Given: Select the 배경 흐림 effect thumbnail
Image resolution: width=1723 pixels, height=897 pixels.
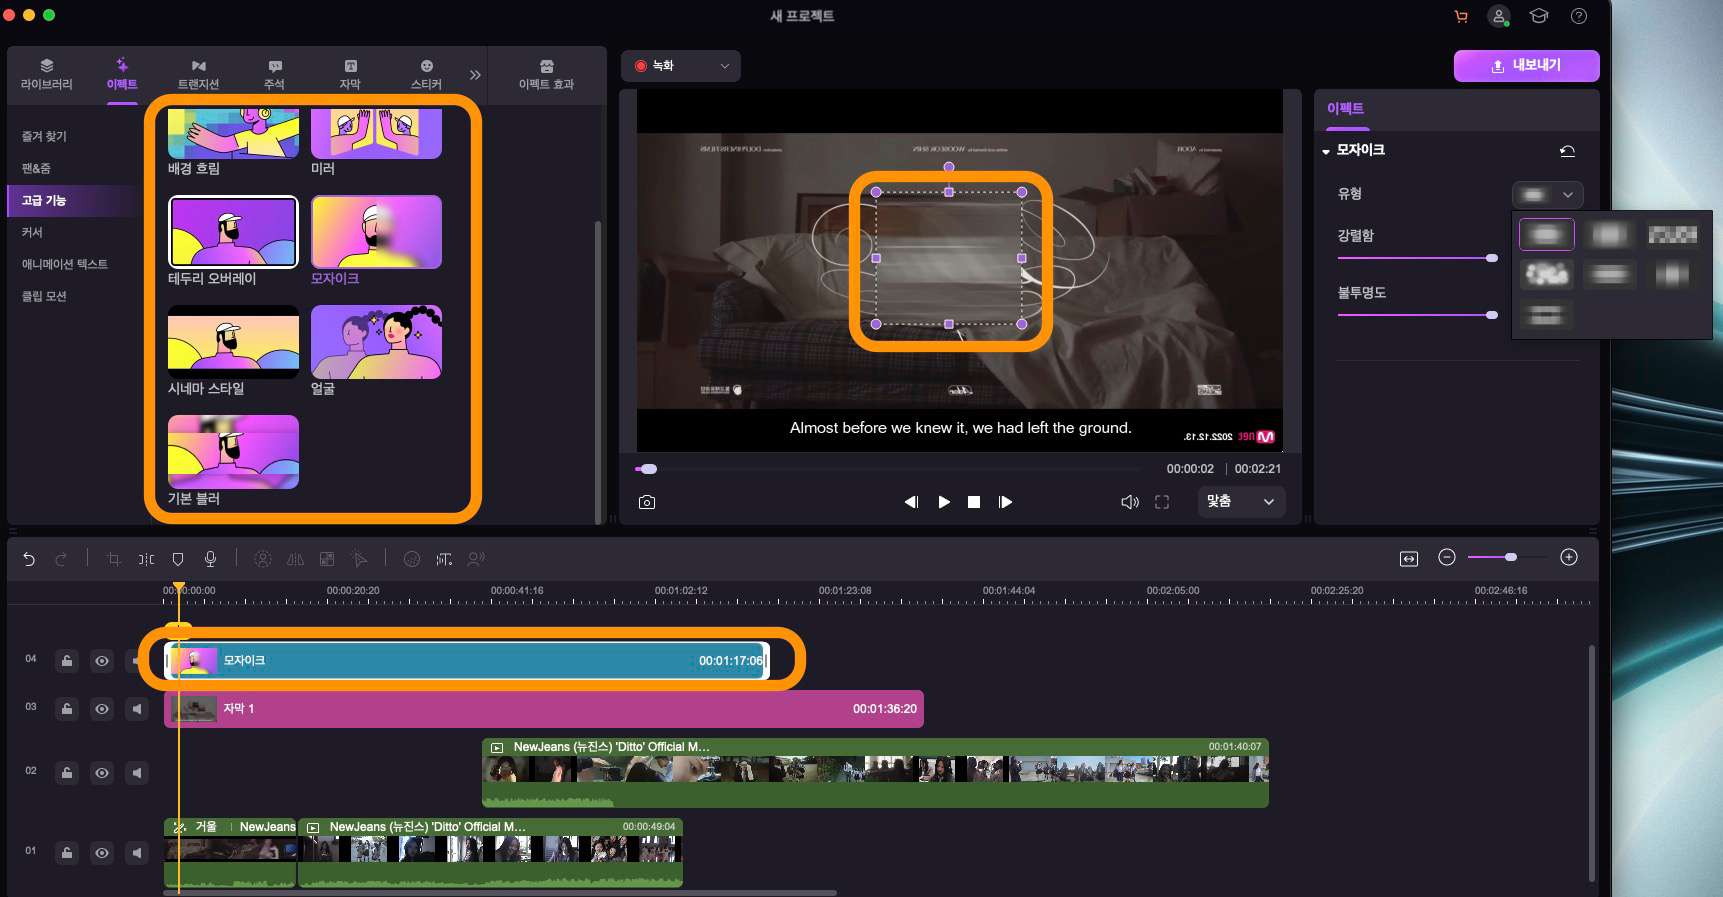Looking at the screenshot, I should (233, 134).
